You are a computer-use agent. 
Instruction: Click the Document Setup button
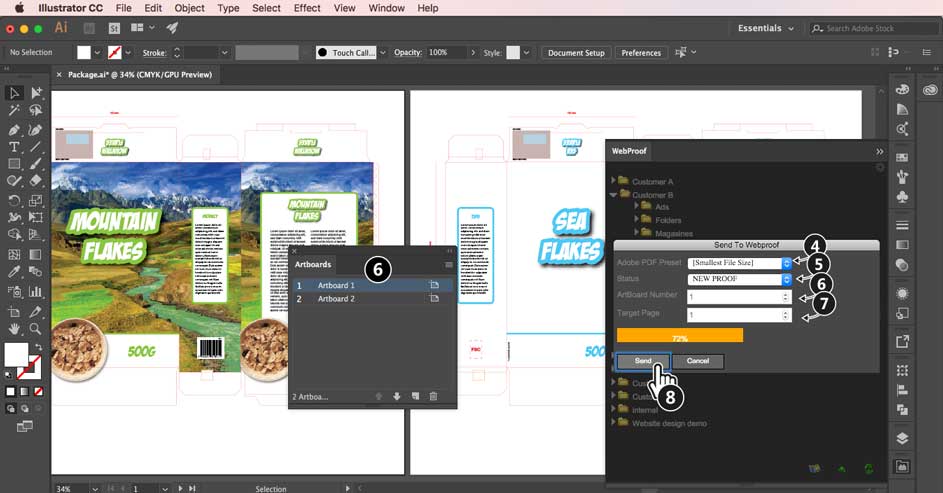[x=576, y=52]
